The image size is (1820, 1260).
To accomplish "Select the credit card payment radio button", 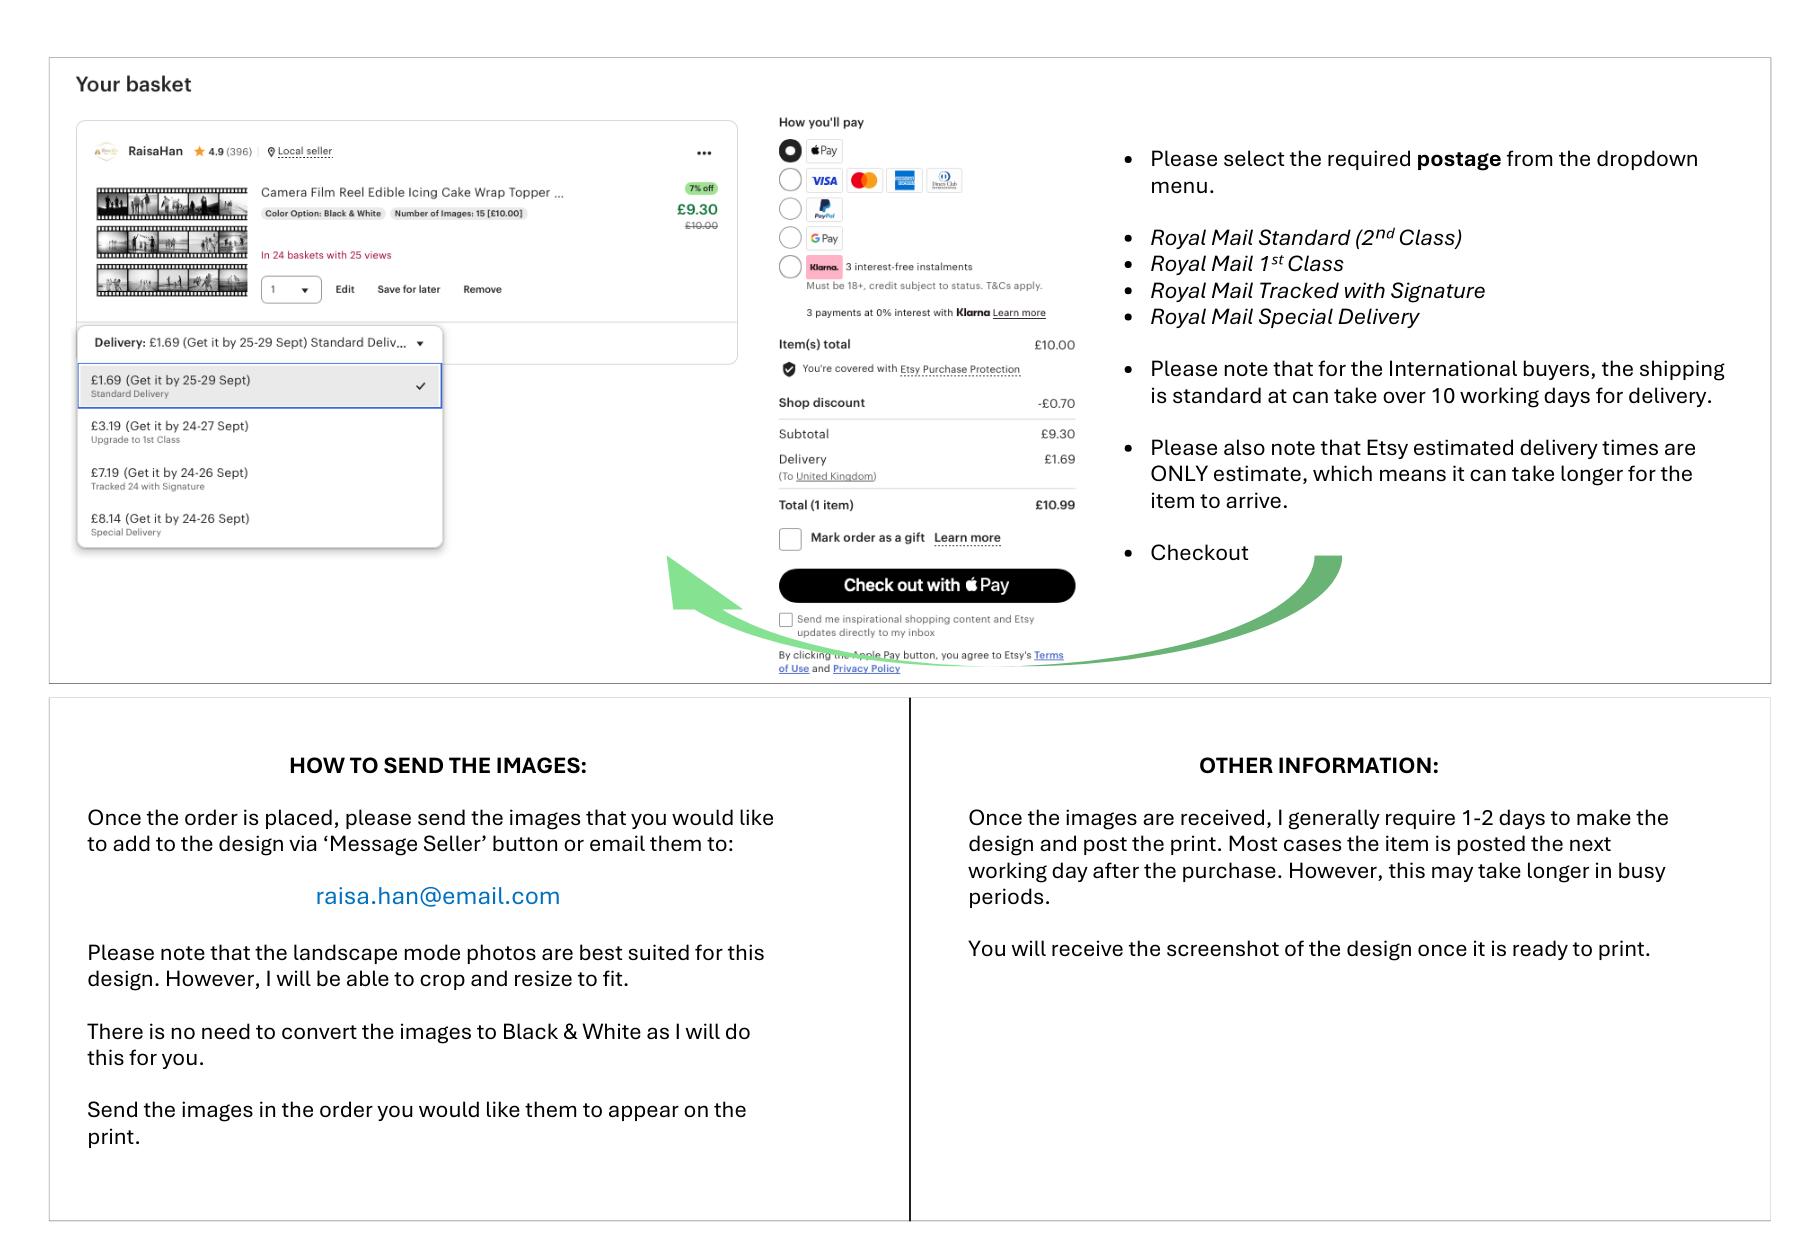I will pyautogui.click(x=790, y=180).
